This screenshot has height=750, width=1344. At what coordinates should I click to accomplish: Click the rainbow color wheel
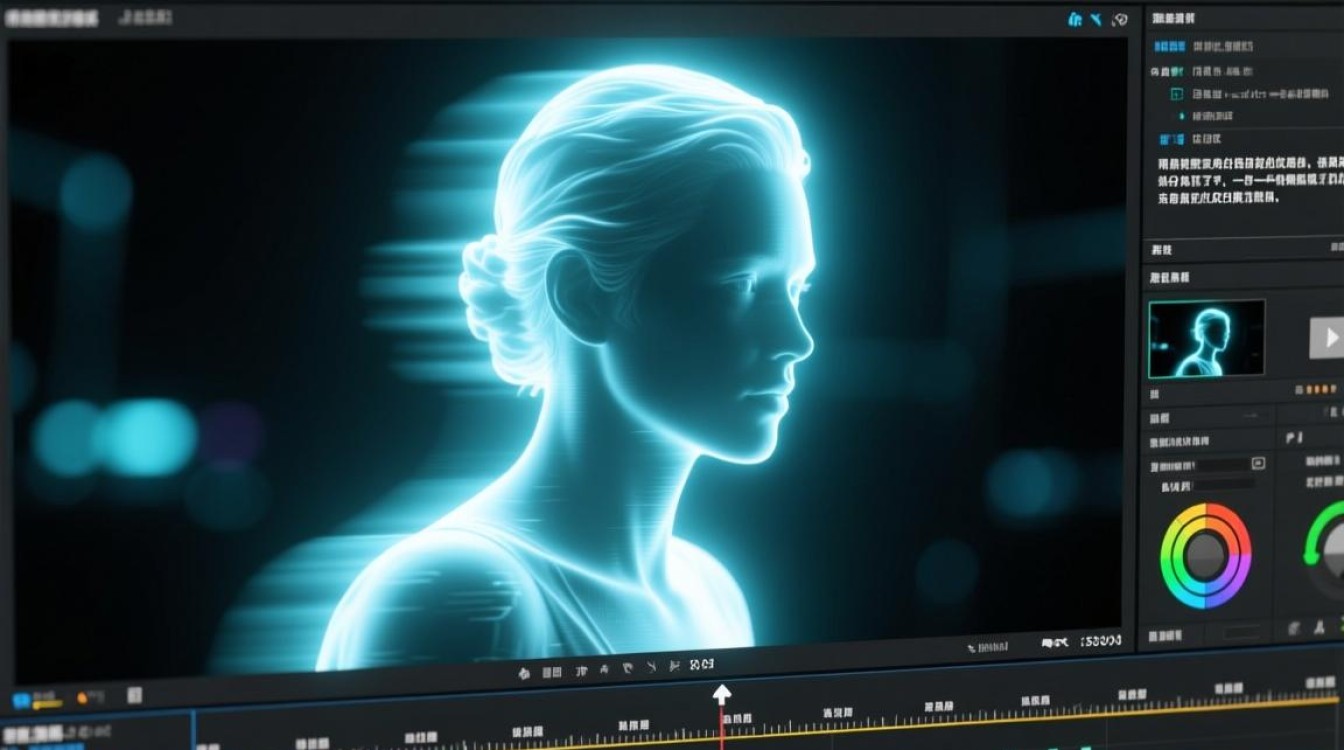[x=1206, y=556]
